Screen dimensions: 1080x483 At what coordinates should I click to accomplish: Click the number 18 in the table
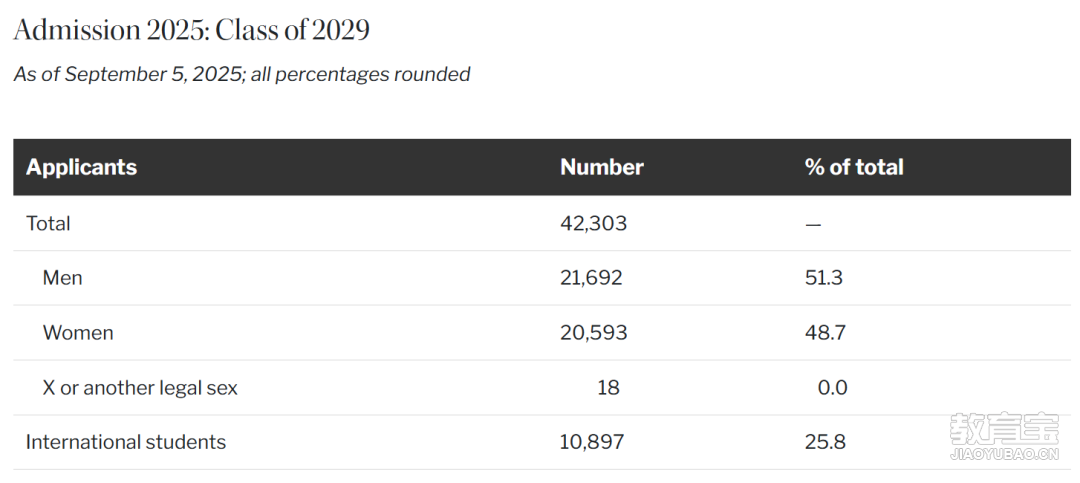(x=608, y=388)
